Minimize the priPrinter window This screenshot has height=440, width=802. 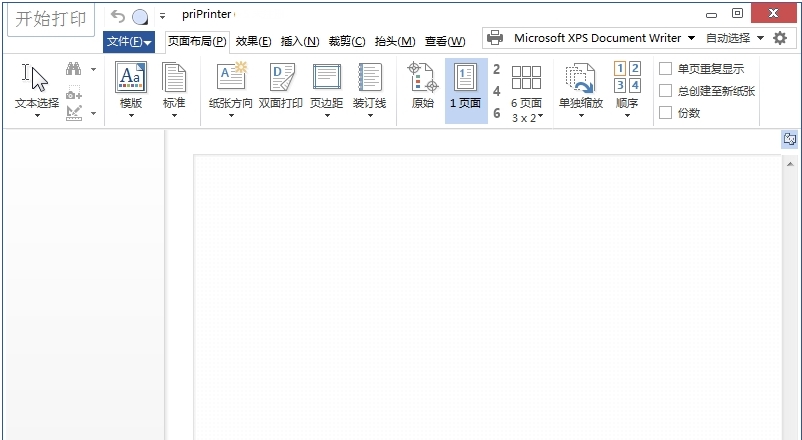[x=711, y=15]
